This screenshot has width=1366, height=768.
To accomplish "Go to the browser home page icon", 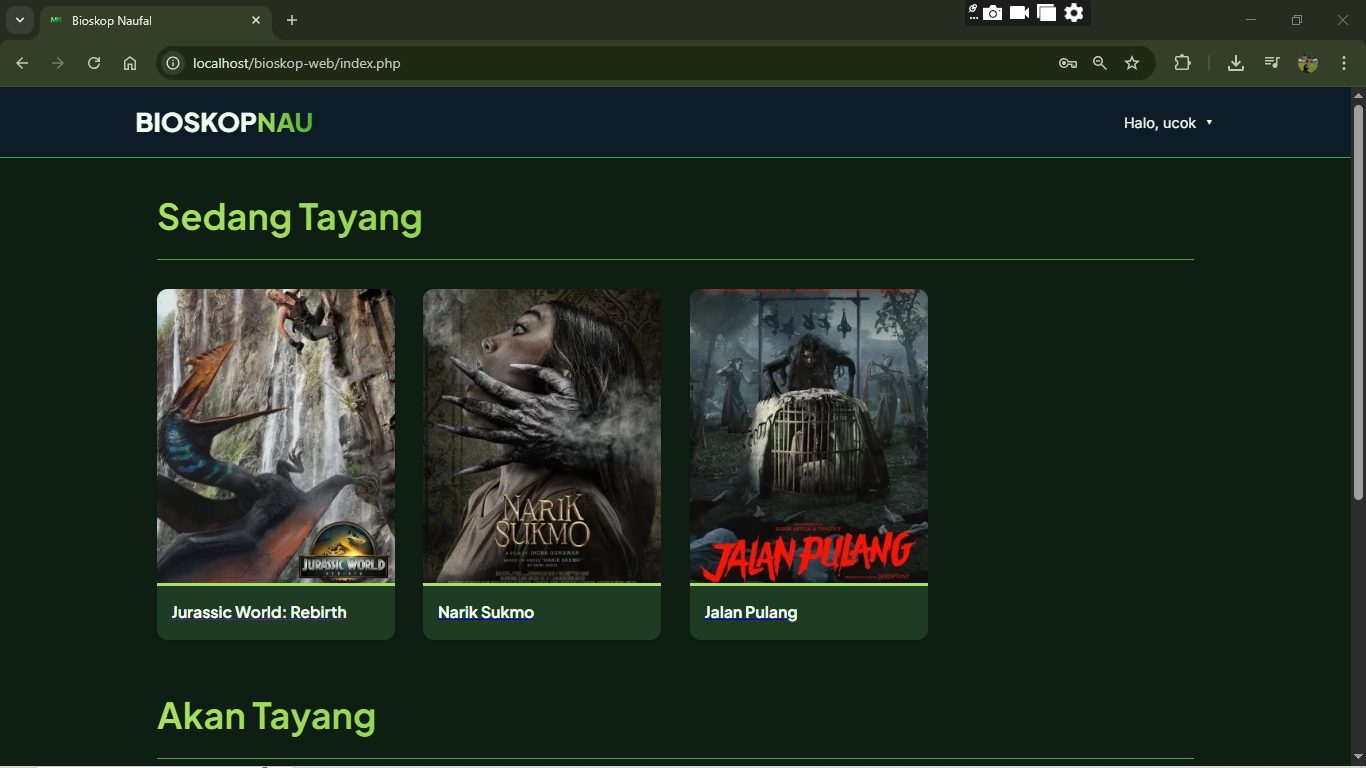I will click(130, 63).
